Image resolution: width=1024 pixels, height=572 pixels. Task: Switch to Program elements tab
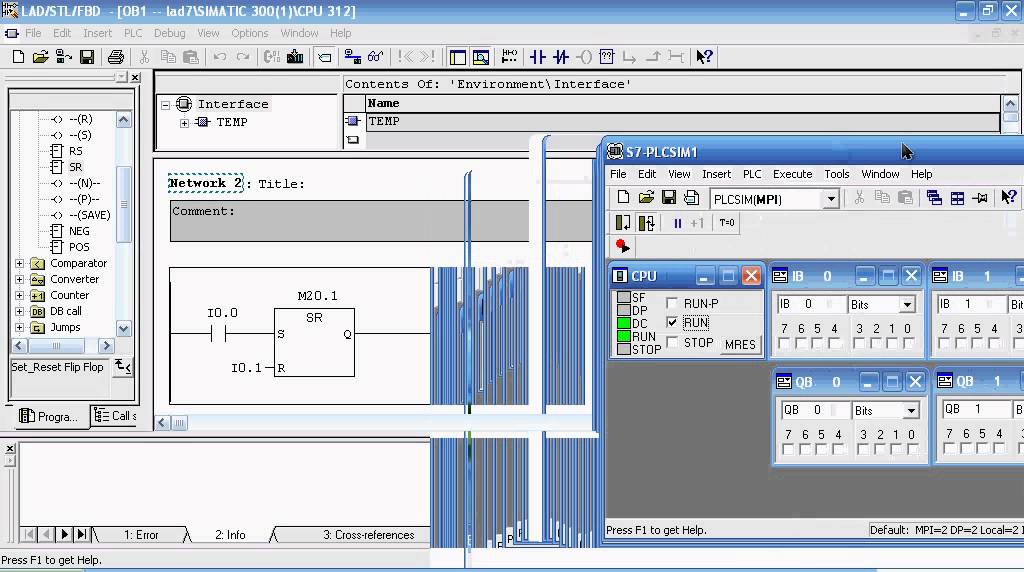(x=48, y=416)
